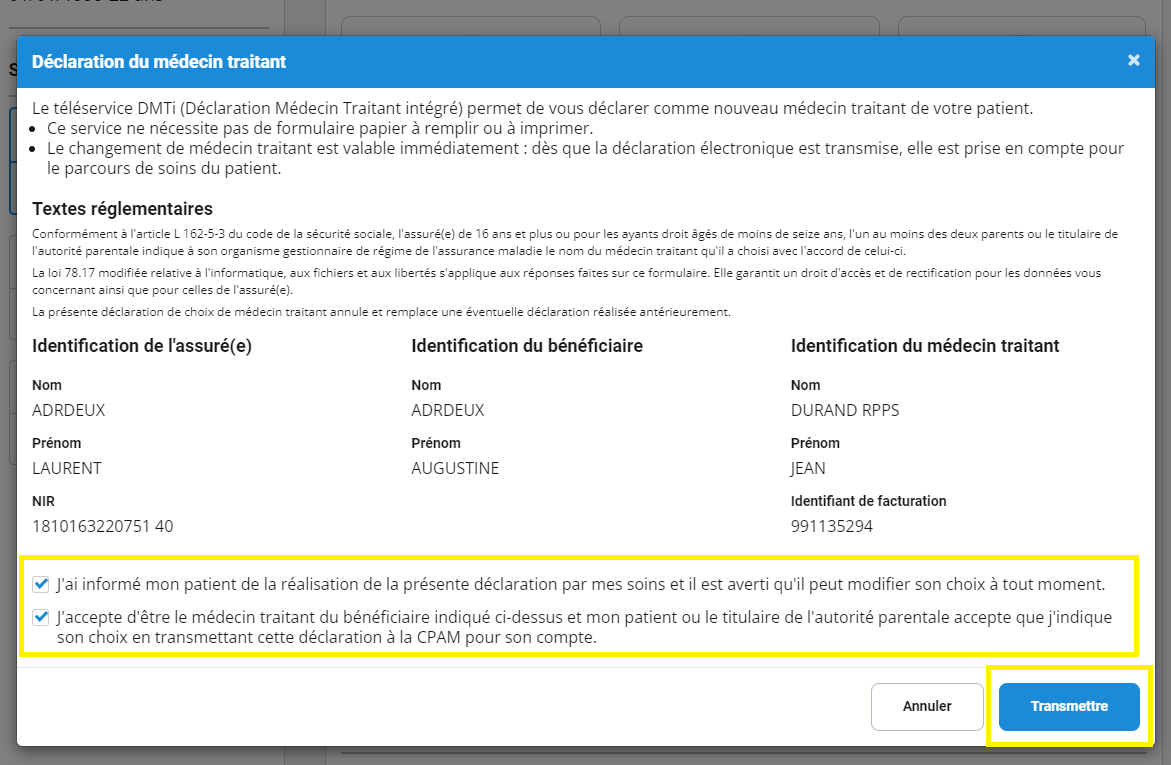
Task: Click the 'Identifiant de facturation' label
Action: coord(868,501)
